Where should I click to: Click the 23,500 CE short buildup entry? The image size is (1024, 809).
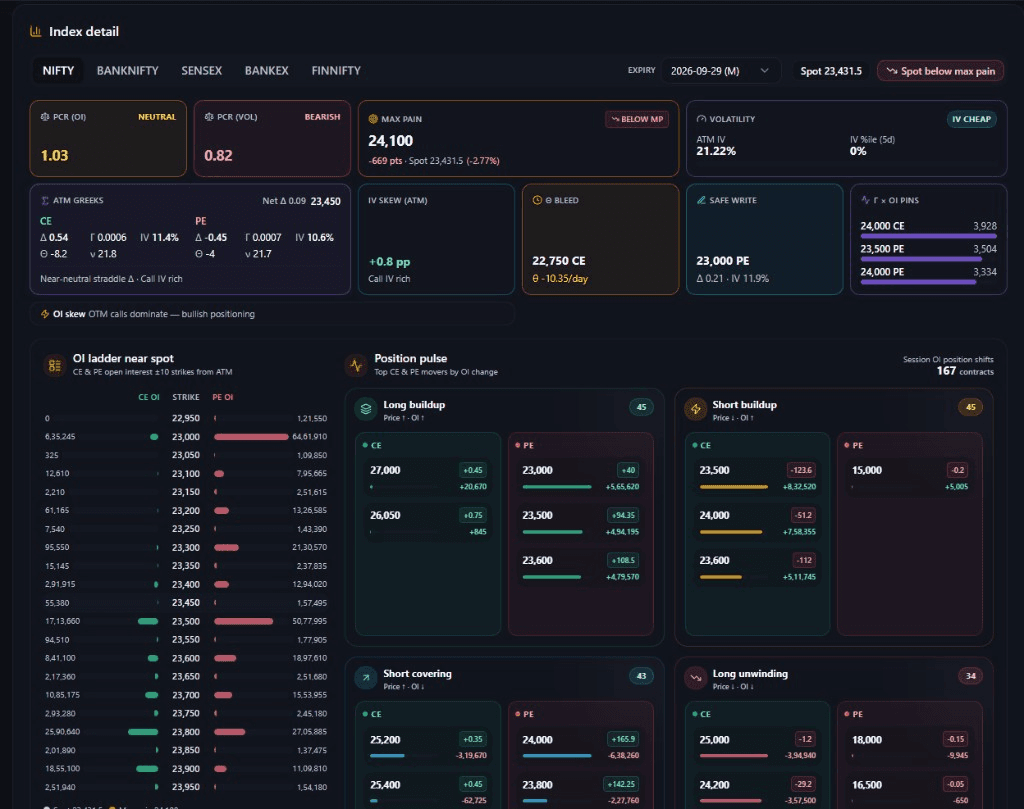757,478
